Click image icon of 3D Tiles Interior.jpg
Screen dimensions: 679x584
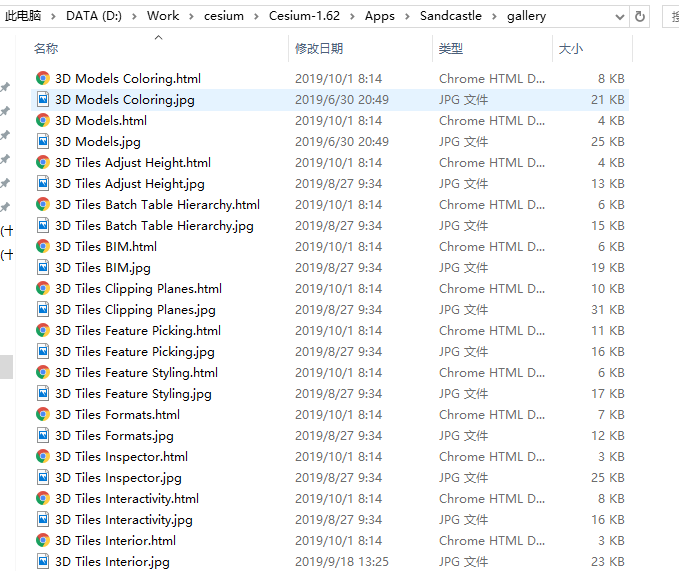[x=42, y=561]
